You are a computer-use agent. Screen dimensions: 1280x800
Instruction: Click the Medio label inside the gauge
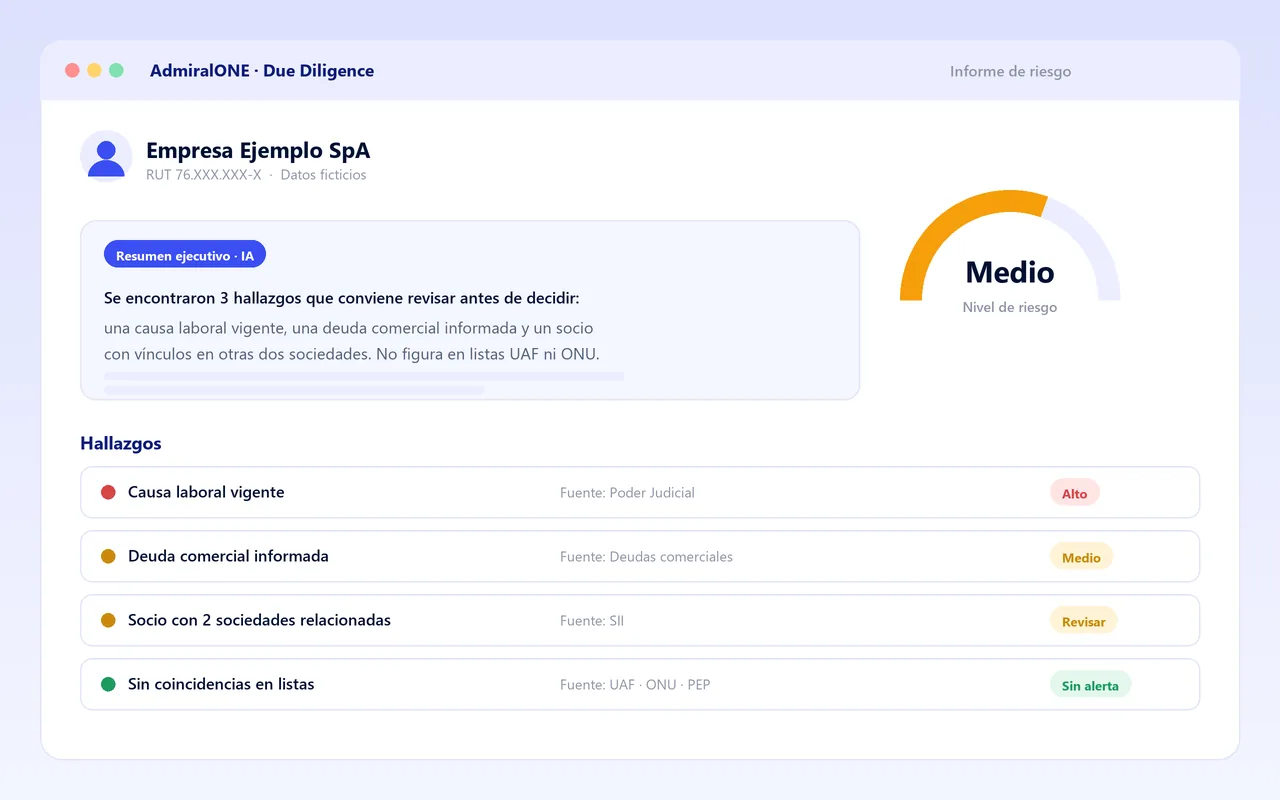[x=1010, y=272]
